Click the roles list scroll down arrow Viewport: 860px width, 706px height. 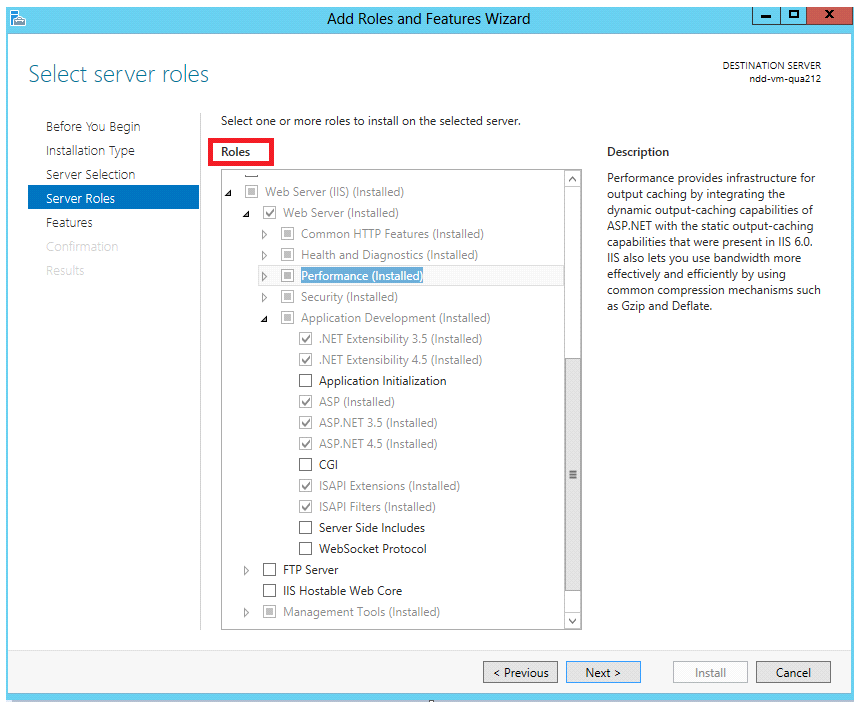tap(573, 620)
